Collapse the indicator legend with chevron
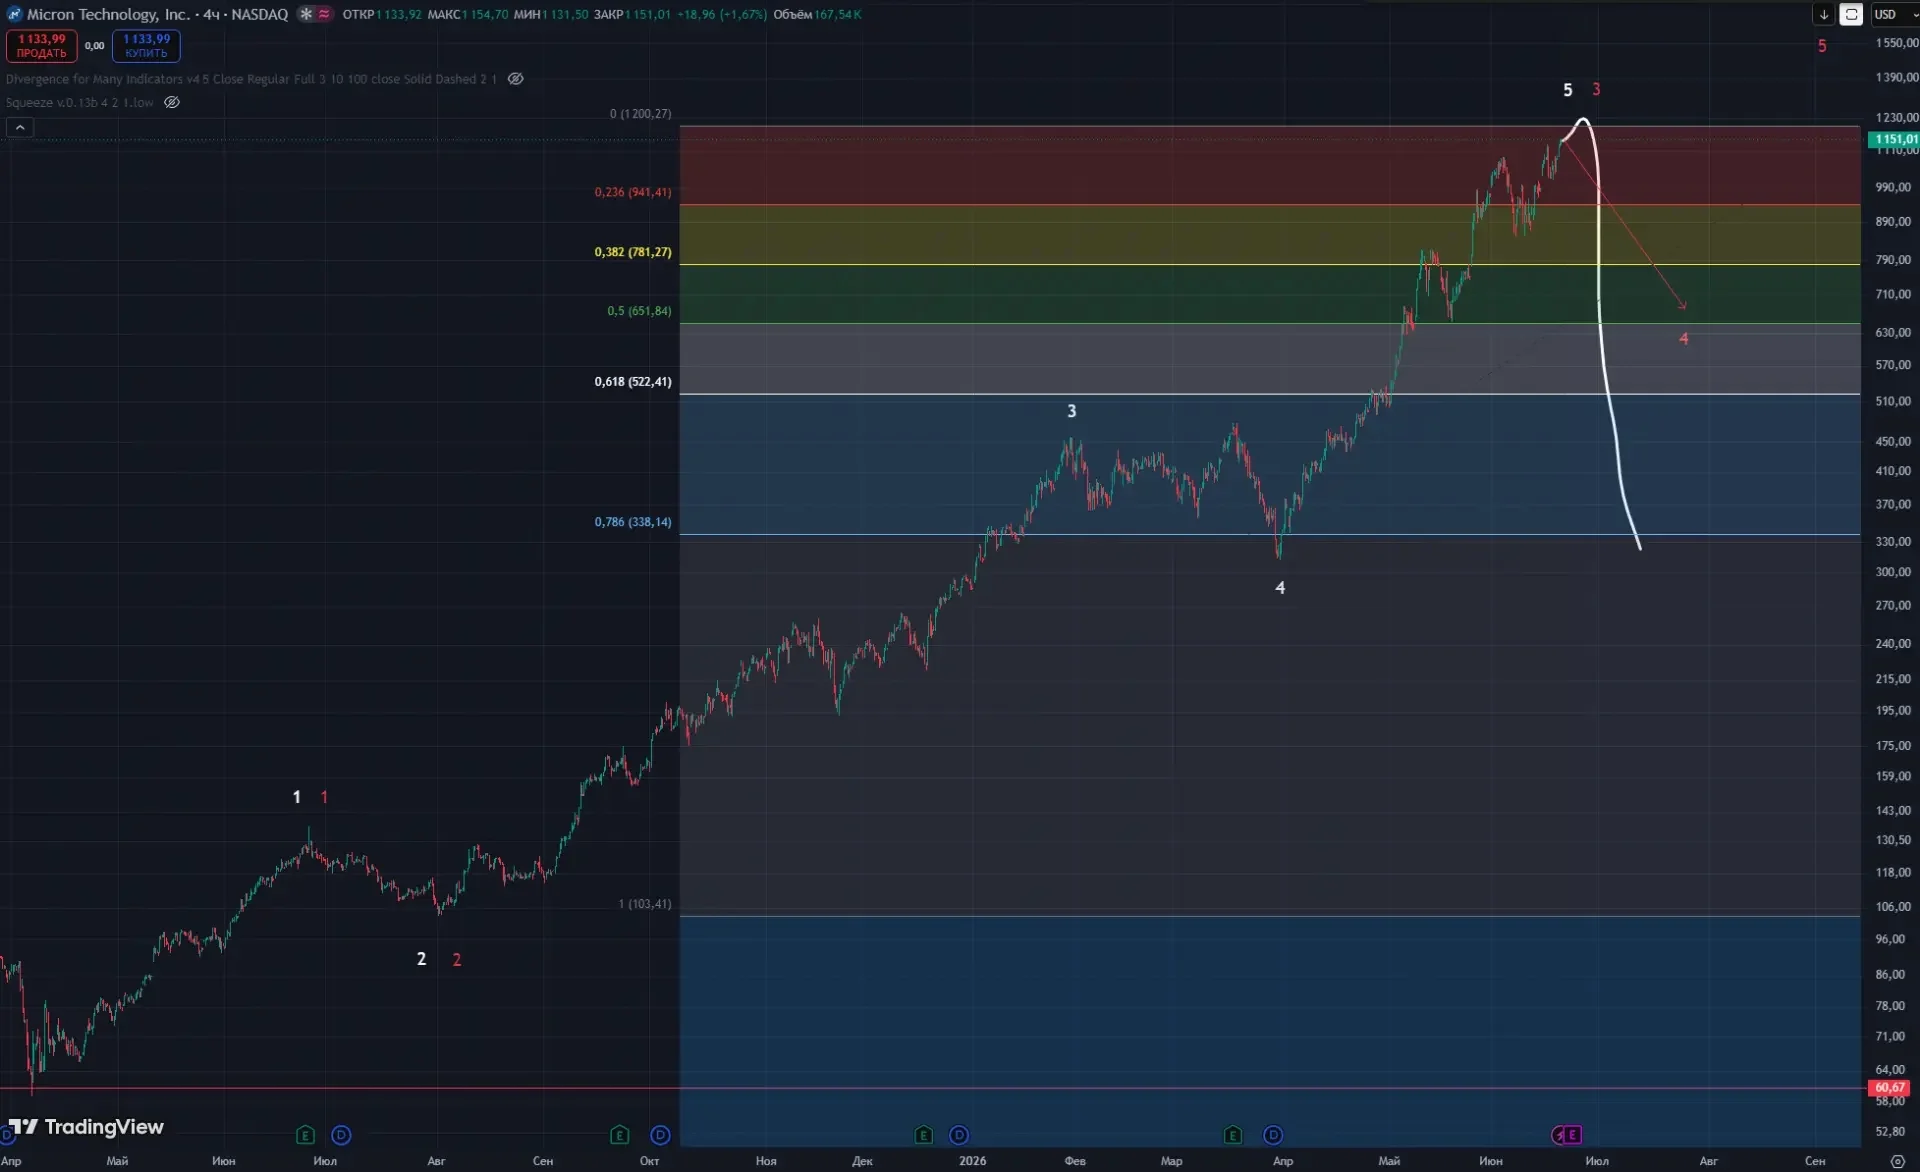The image size is (1920, 1172). coord(20,127)
